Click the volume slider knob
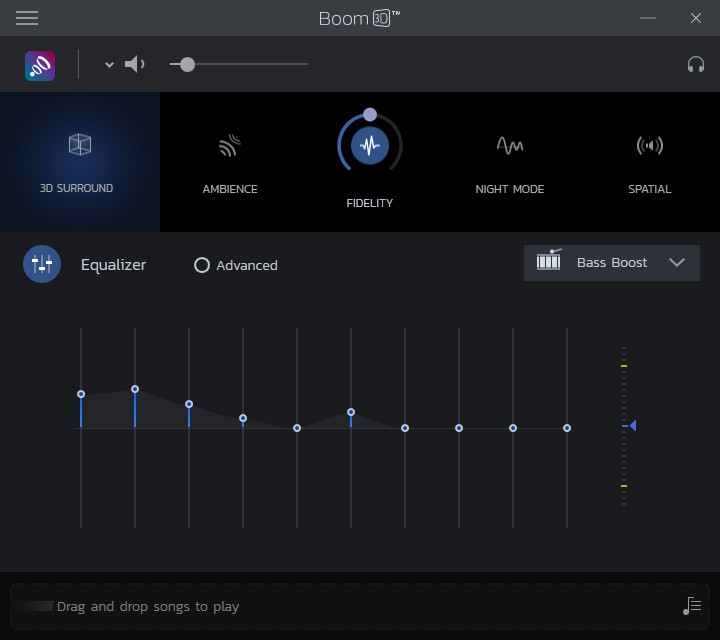This screenshot has height=640, width=720. coord(187,64)
